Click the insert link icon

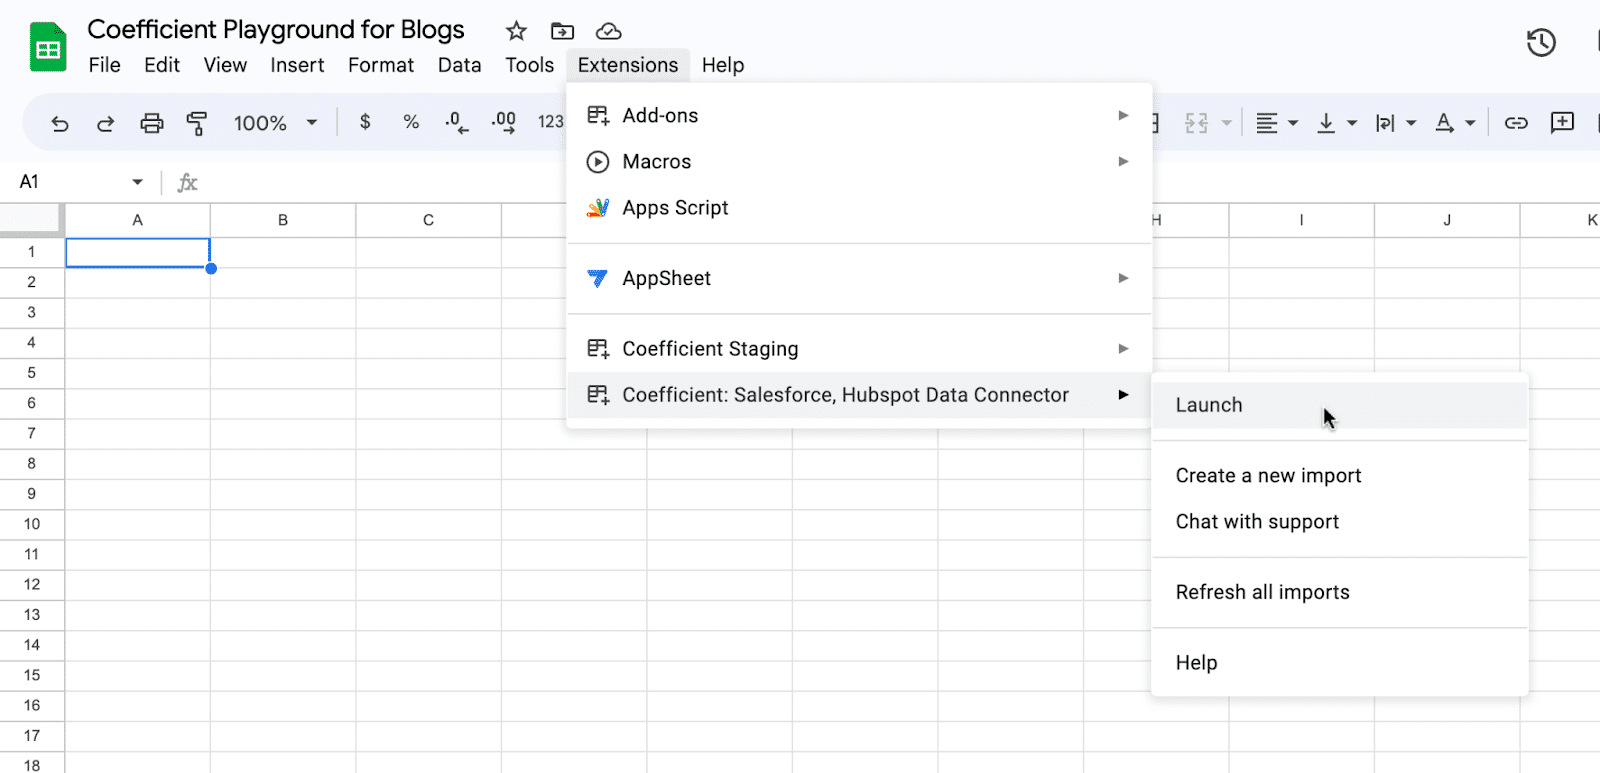(1516, 123)
